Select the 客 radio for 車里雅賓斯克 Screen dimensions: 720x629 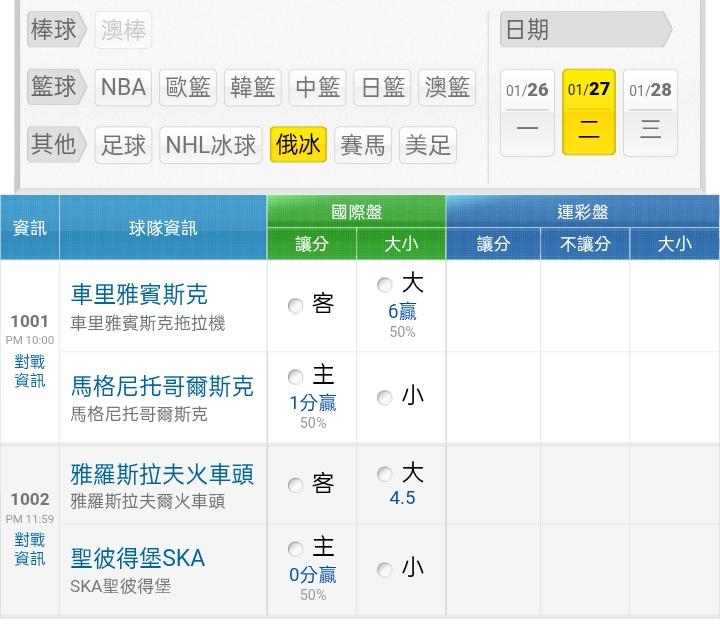[295, 306]
